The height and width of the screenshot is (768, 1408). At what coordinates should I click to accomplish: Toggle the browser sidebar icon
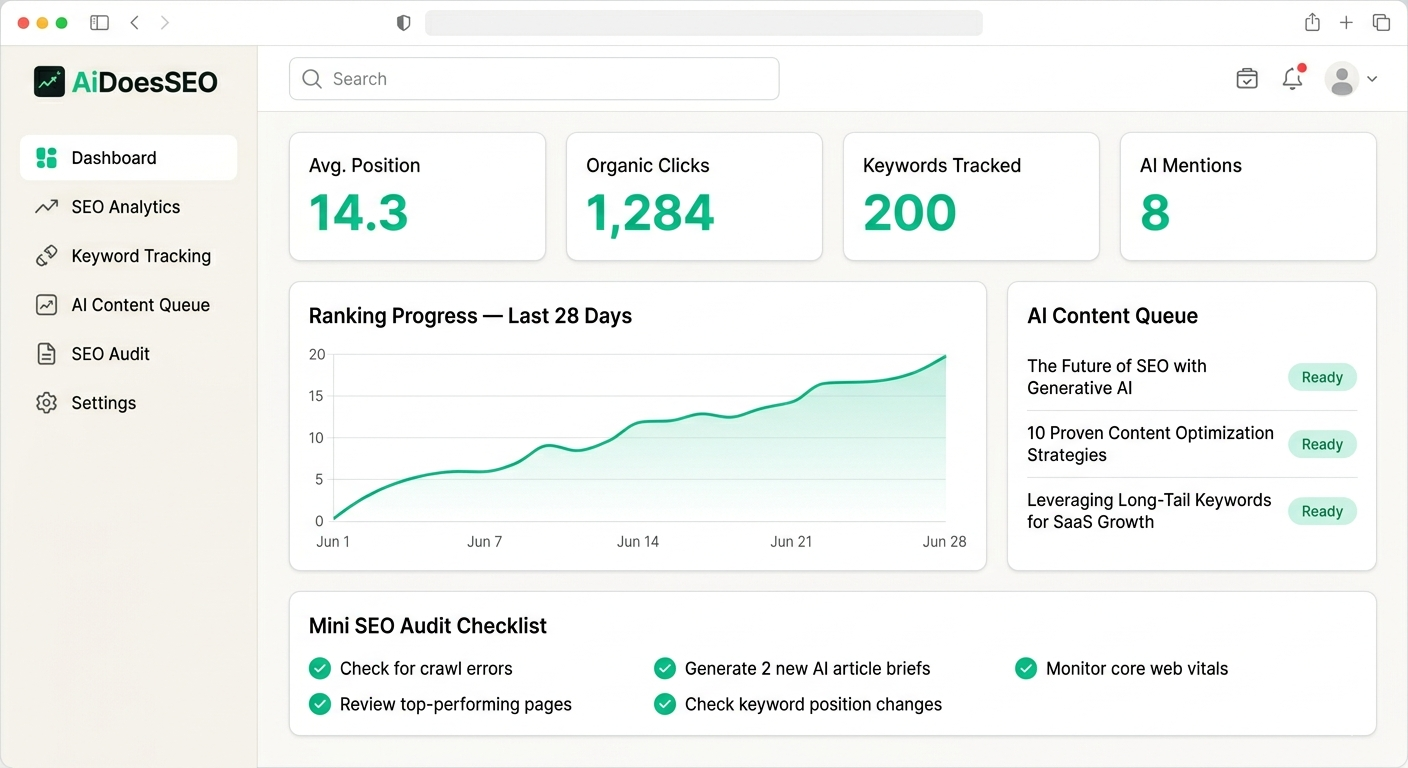pyautogui.click(x=99, y=22)
